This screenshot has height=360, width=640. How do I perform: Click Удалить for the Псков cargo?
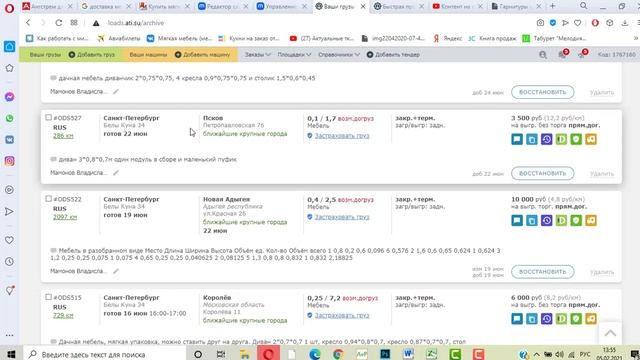click(x=602, y=174)
